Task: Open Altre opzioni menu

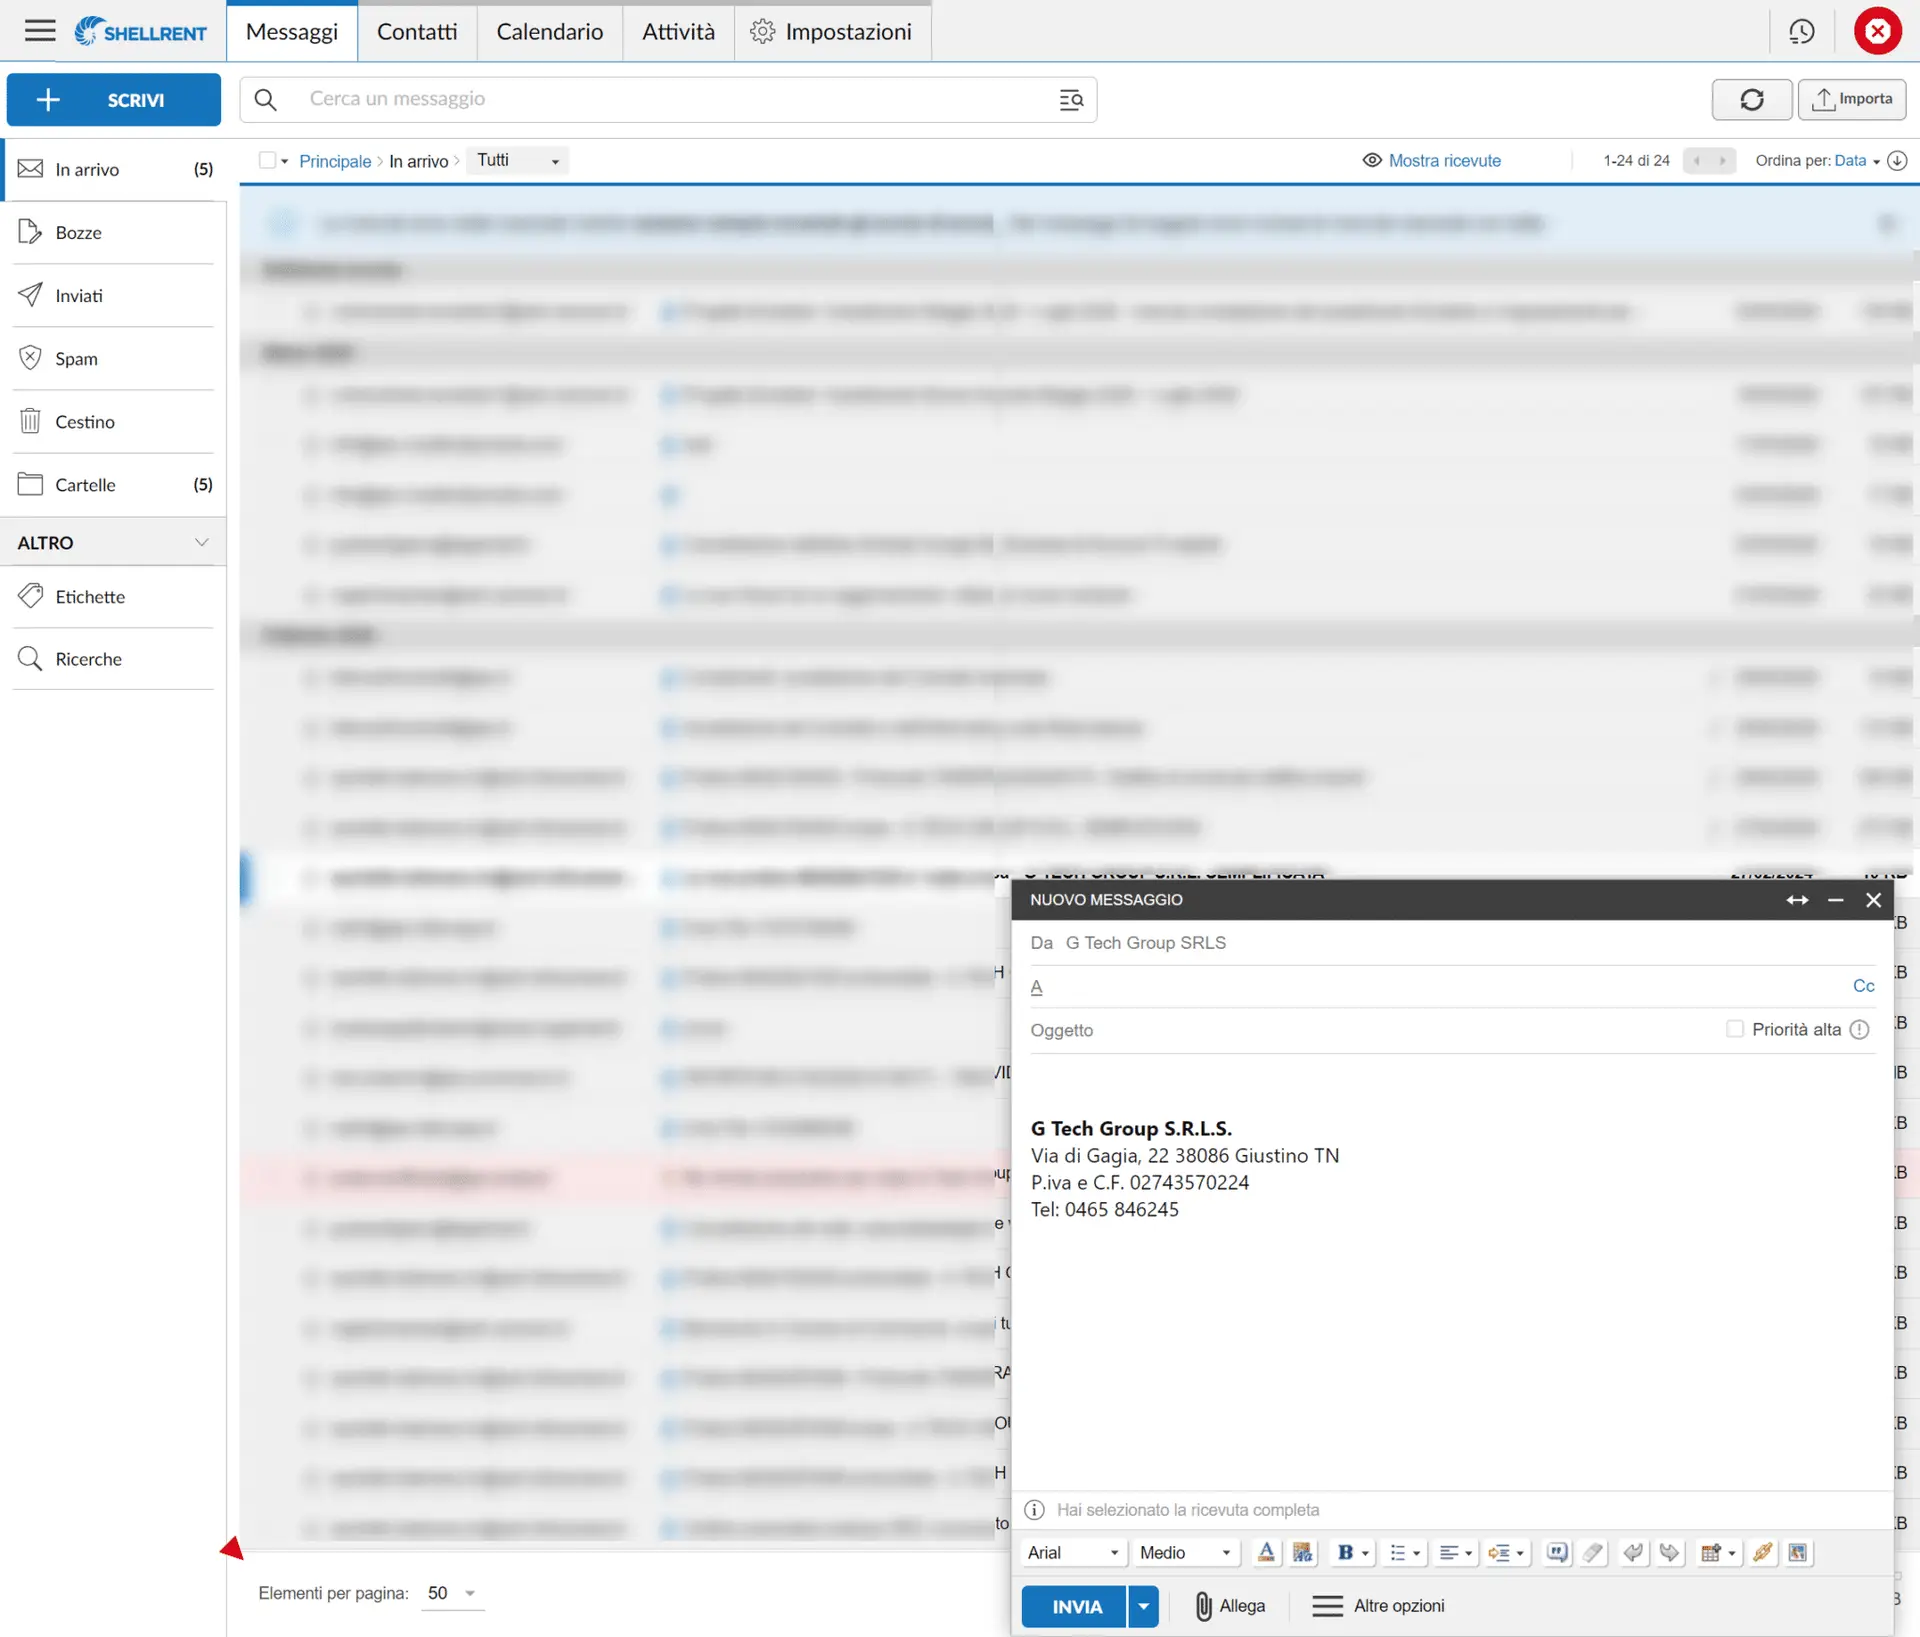Action: [1378, 1605]
